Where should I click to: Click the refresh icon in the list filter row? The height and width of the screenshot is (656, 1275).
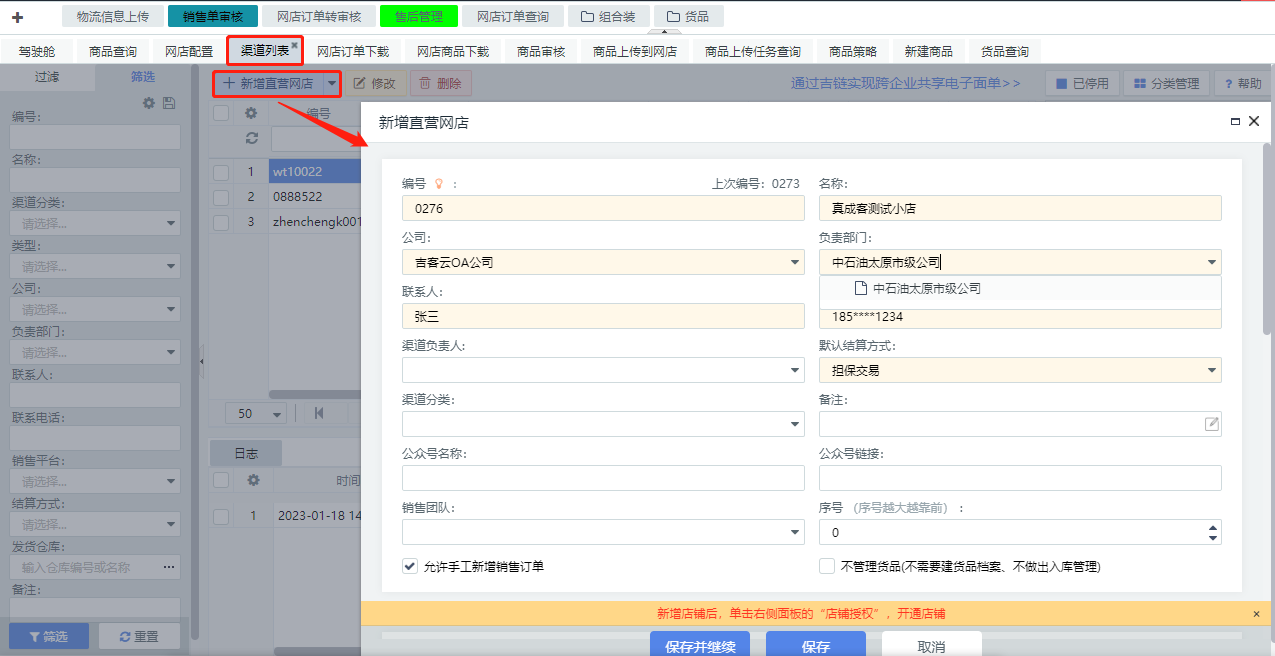(252, 138)
